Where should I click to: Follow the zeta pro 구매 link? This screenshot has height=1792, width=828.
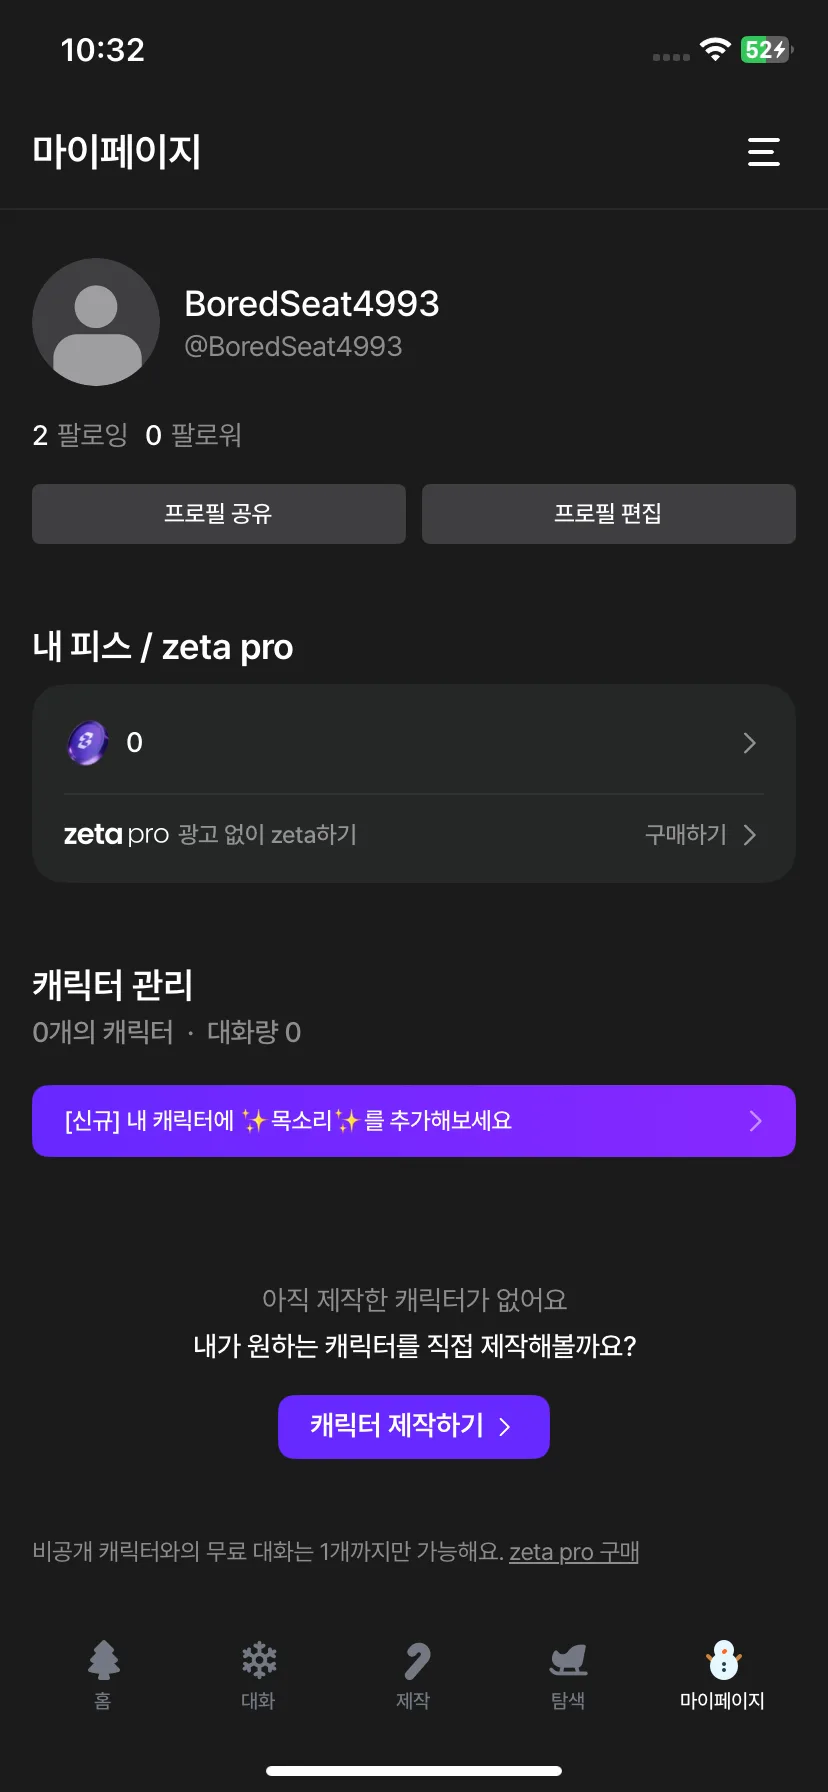(574, 1552)
